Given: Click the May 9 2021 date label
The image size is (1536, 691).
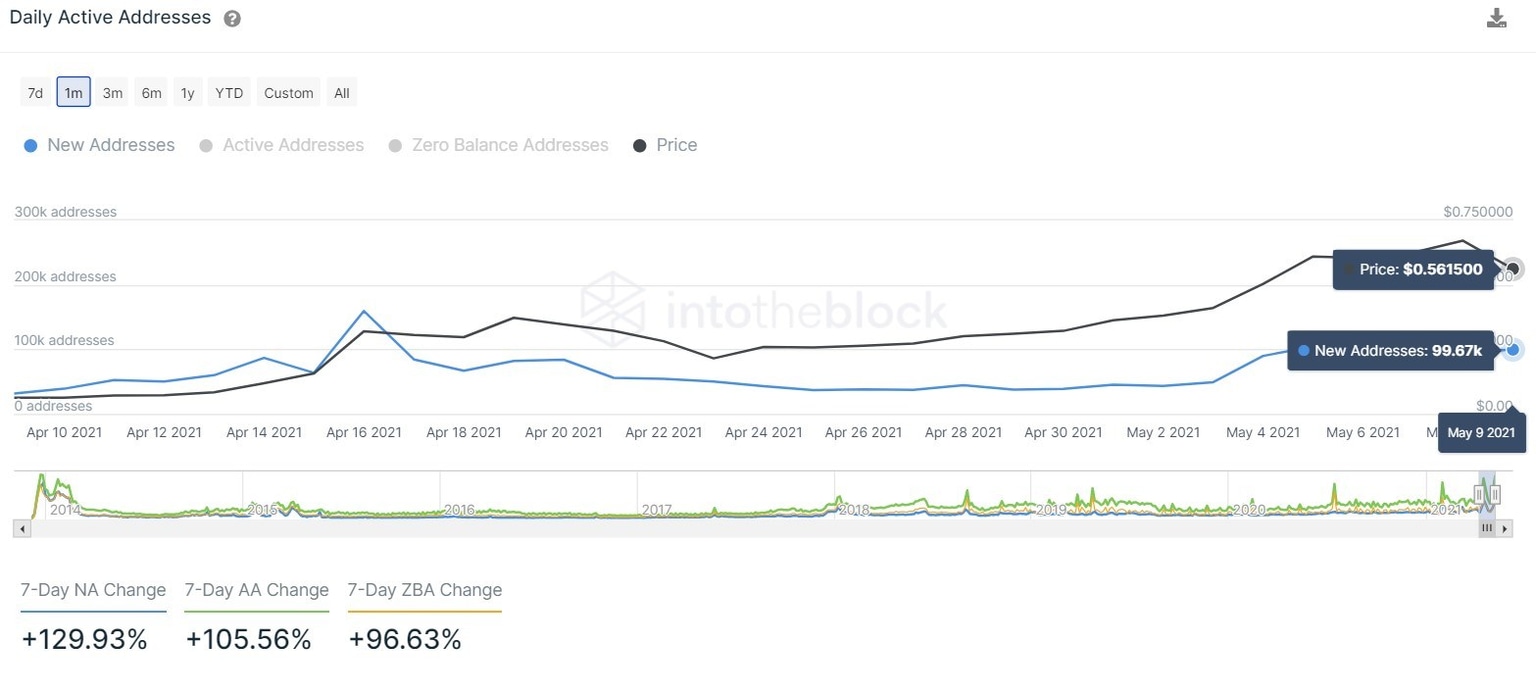Looking at the screenshot, I should (x=1481, y=432).
